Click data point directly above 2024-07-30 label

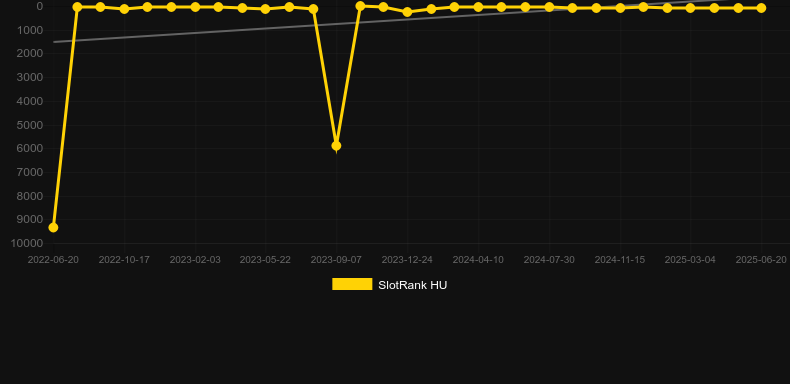coord(549,7)
